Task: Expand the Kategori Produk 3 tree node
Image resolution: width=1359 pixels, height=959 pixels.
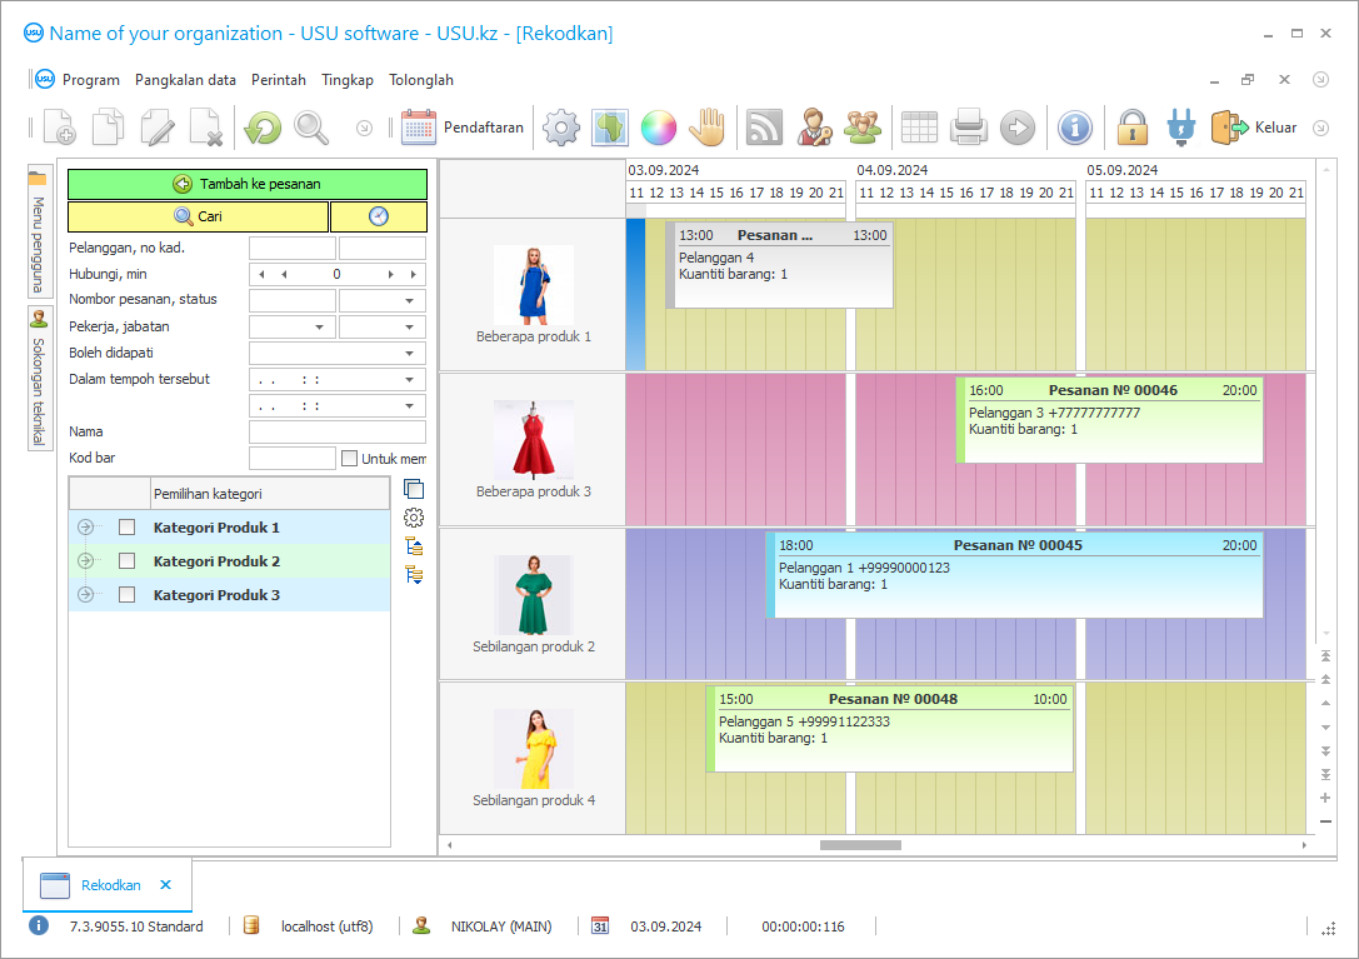Action: pyautogui.click(x=86, y=595)
